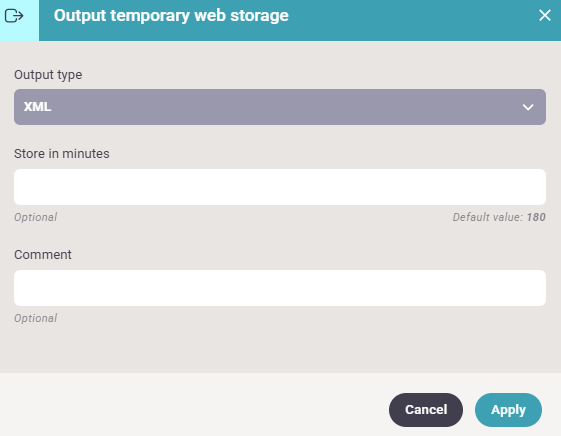The width and height of the screenshot is (561, 436).
Task: Click the Comment field label
Action: 43,255
